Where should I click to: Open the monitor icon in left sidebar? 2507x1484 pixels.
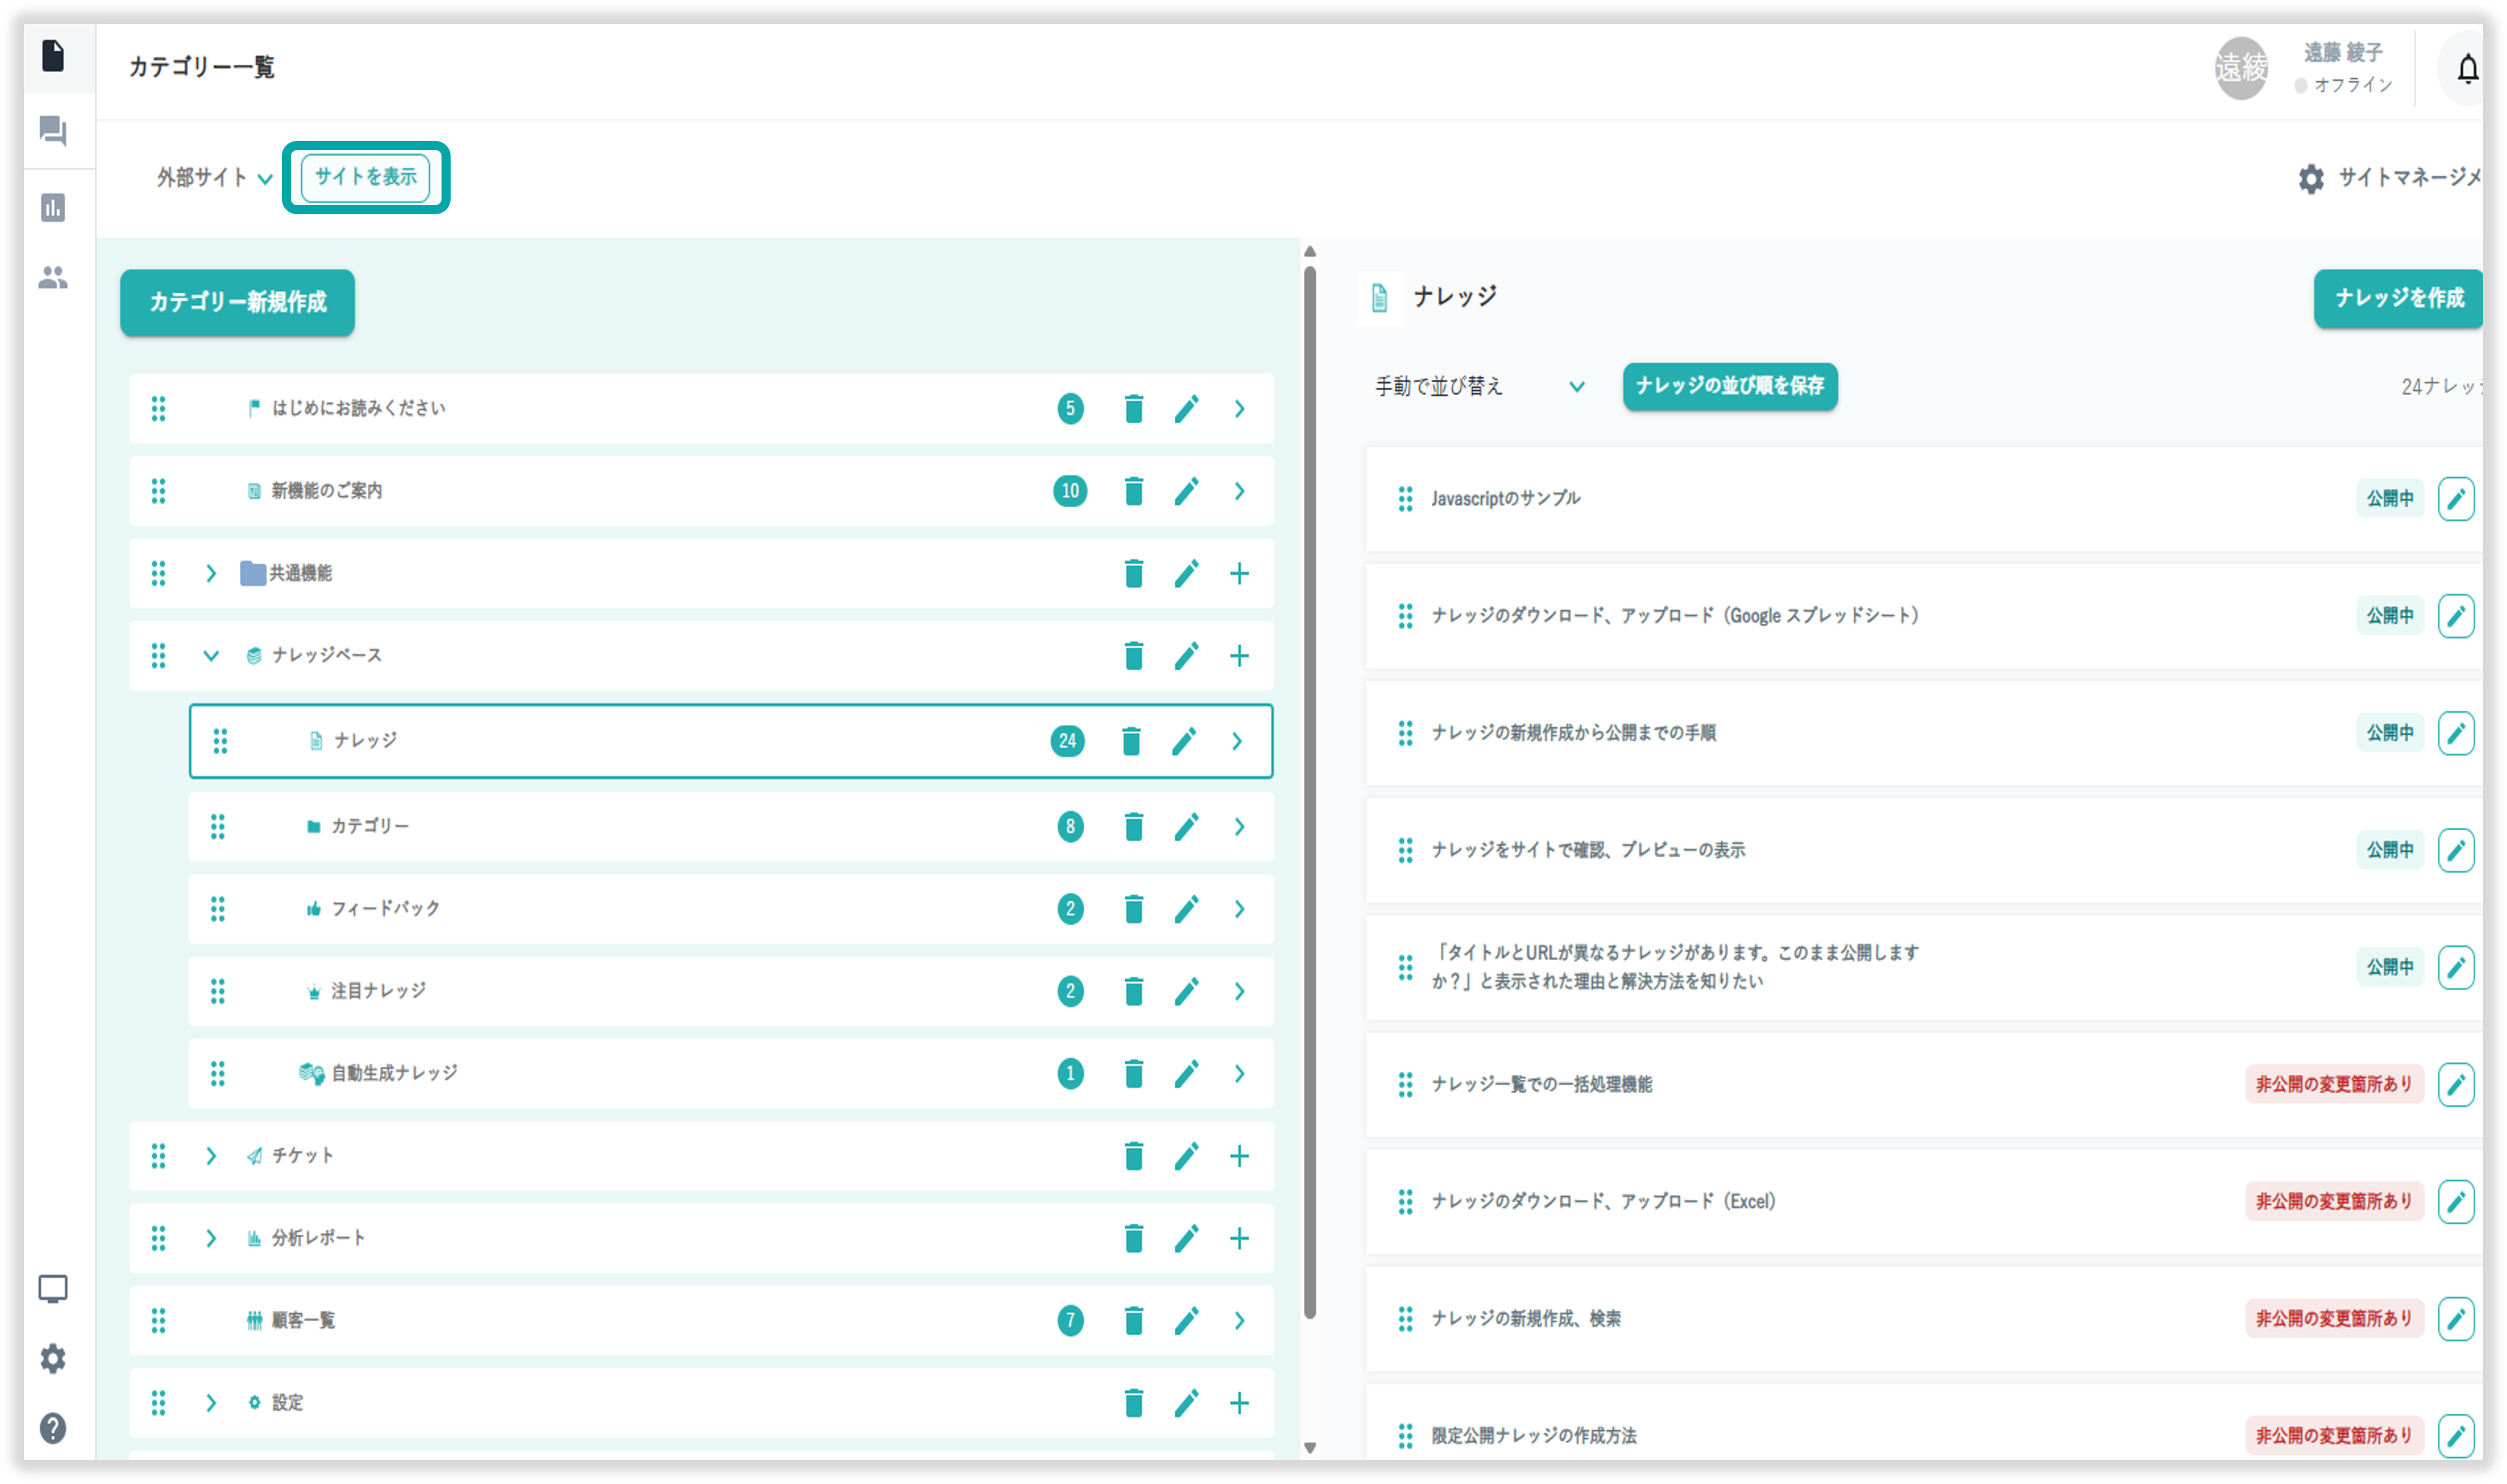coord(53,1289)
